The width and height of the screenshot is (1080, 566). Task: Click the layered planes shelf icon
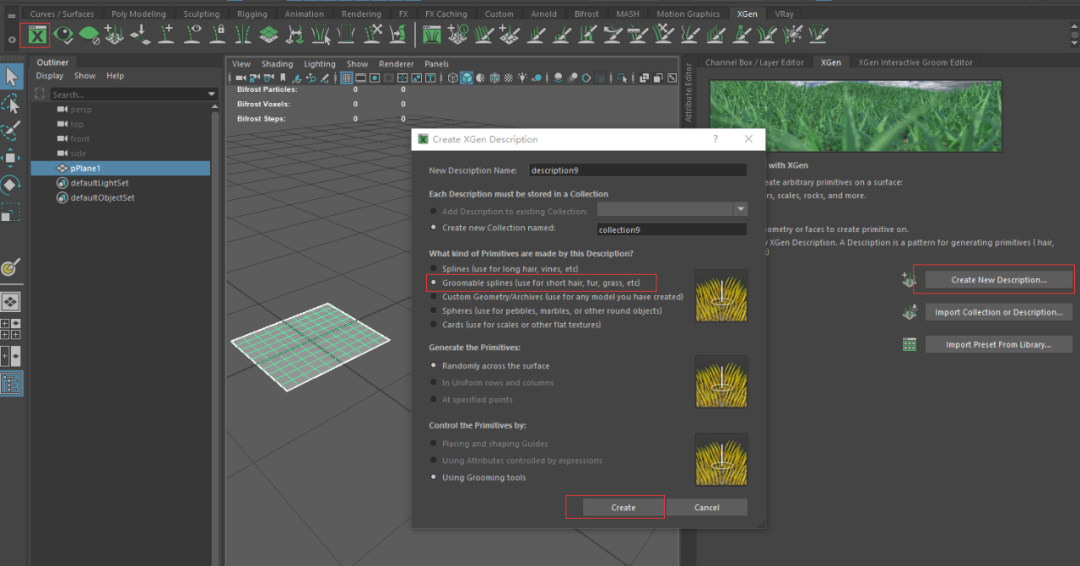[269, 34]
